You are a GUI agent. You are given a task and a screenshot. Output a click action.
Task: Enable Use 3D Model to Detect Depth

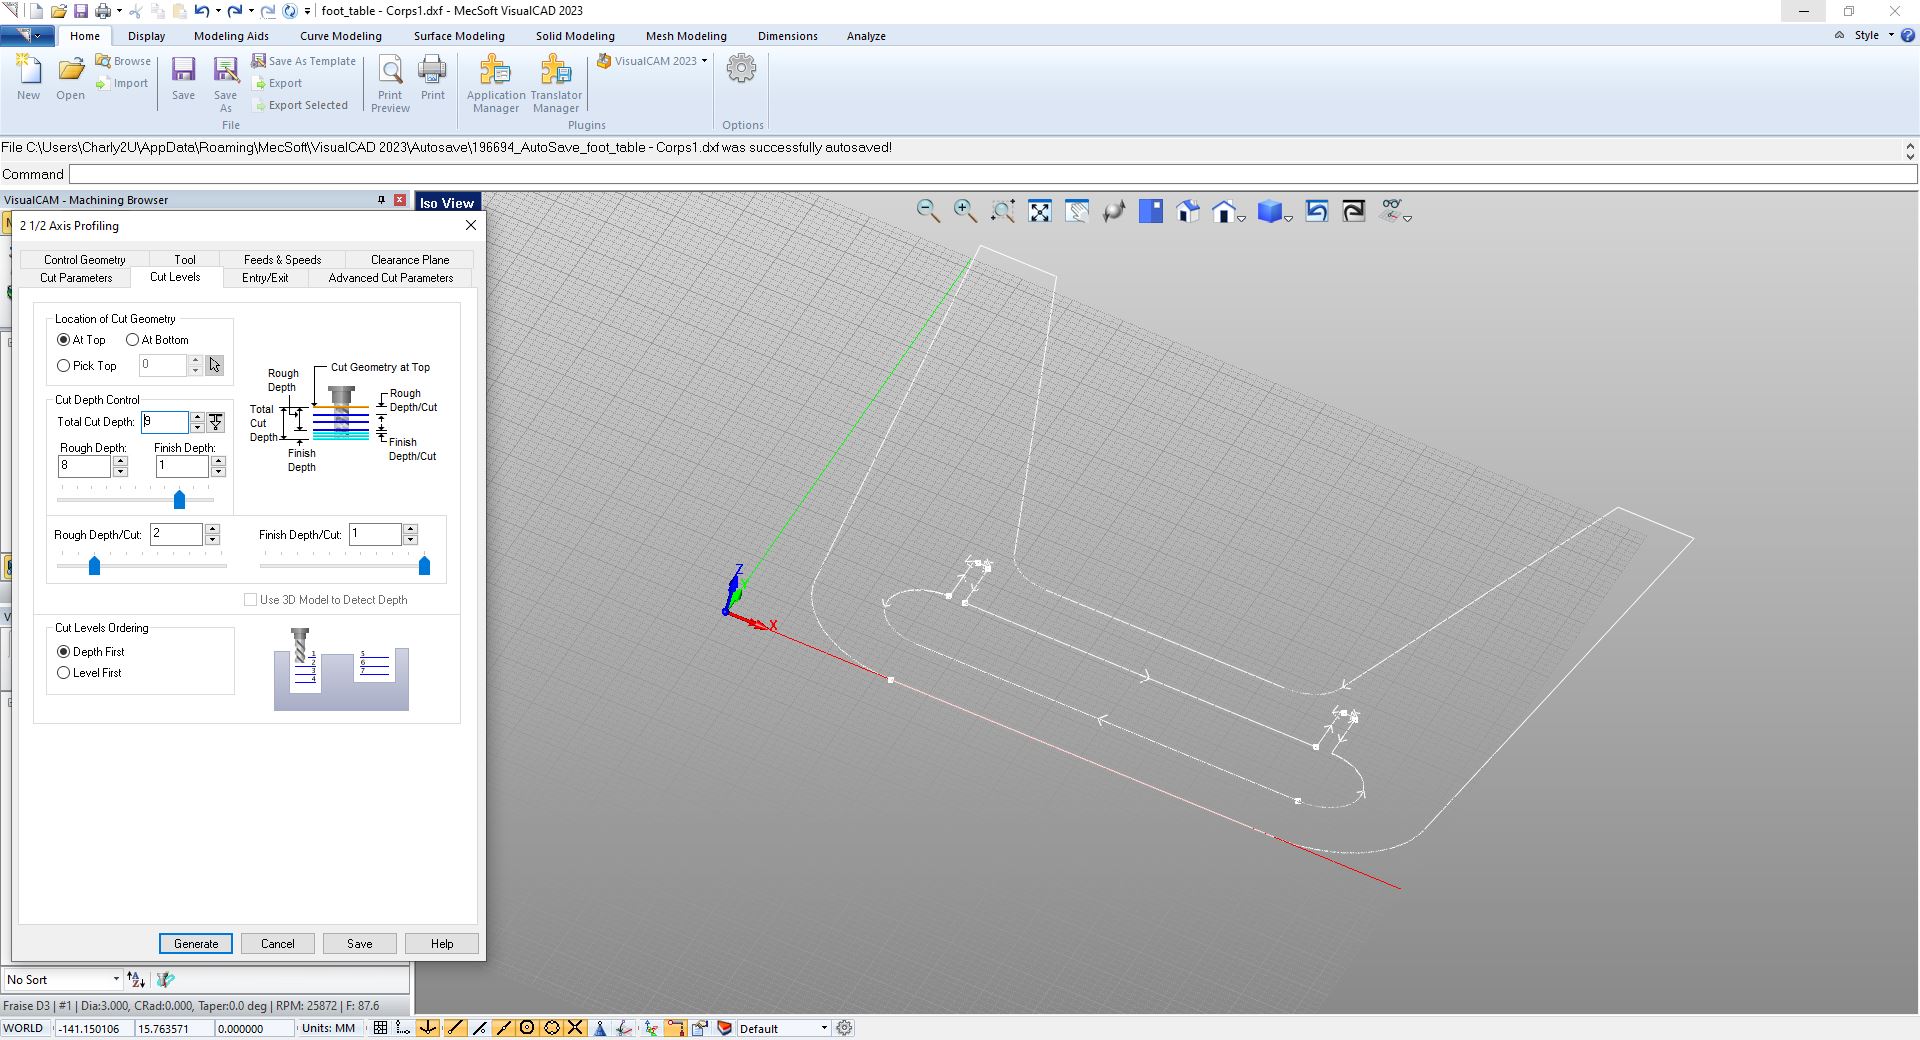coord(251,600)
